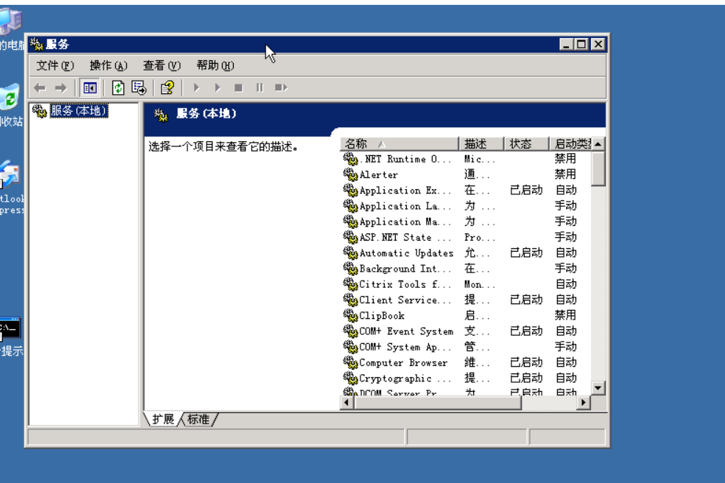Image resolution: width=725 pixels, height=483 pixels.
Task: Click the ClipBook service gear icon
Action: point(350,316)
